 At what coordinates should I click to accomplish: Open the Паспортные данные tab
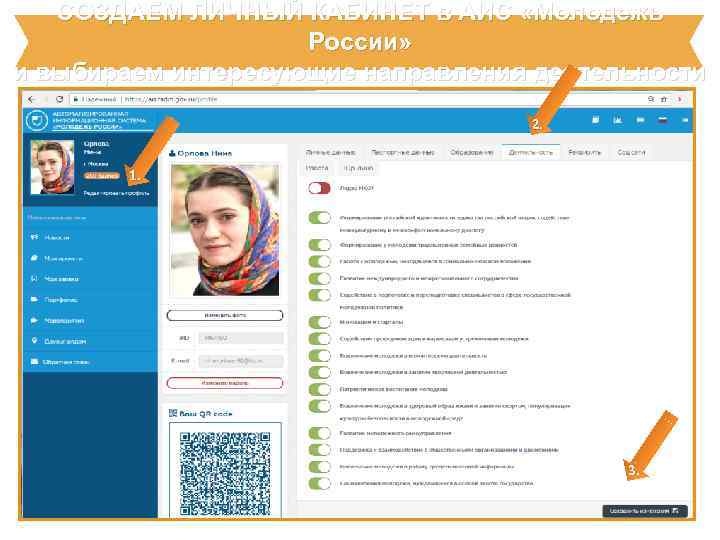pos(403,152)
